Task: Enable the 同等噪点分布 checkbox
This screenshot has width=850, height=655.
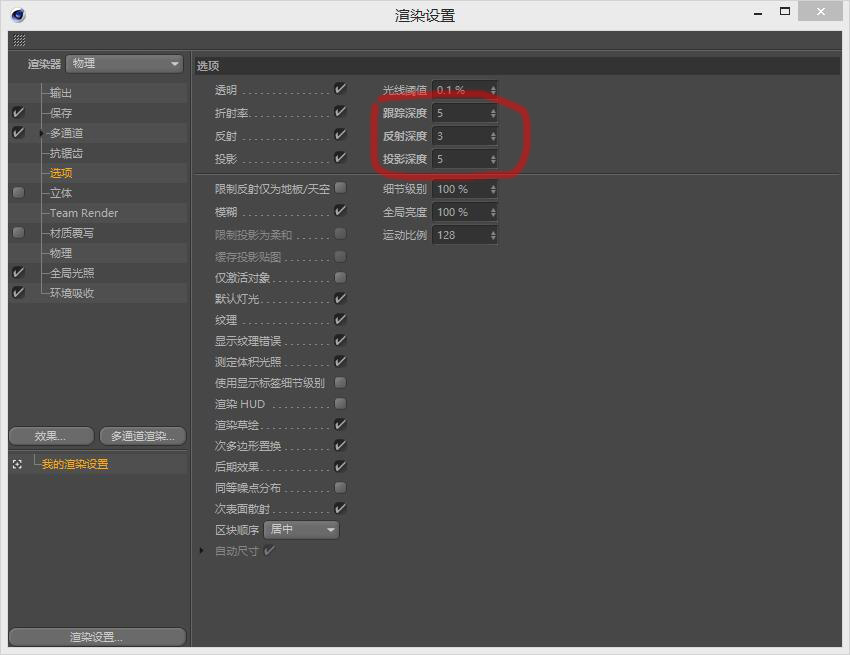Action: click(x=340, y=487)
